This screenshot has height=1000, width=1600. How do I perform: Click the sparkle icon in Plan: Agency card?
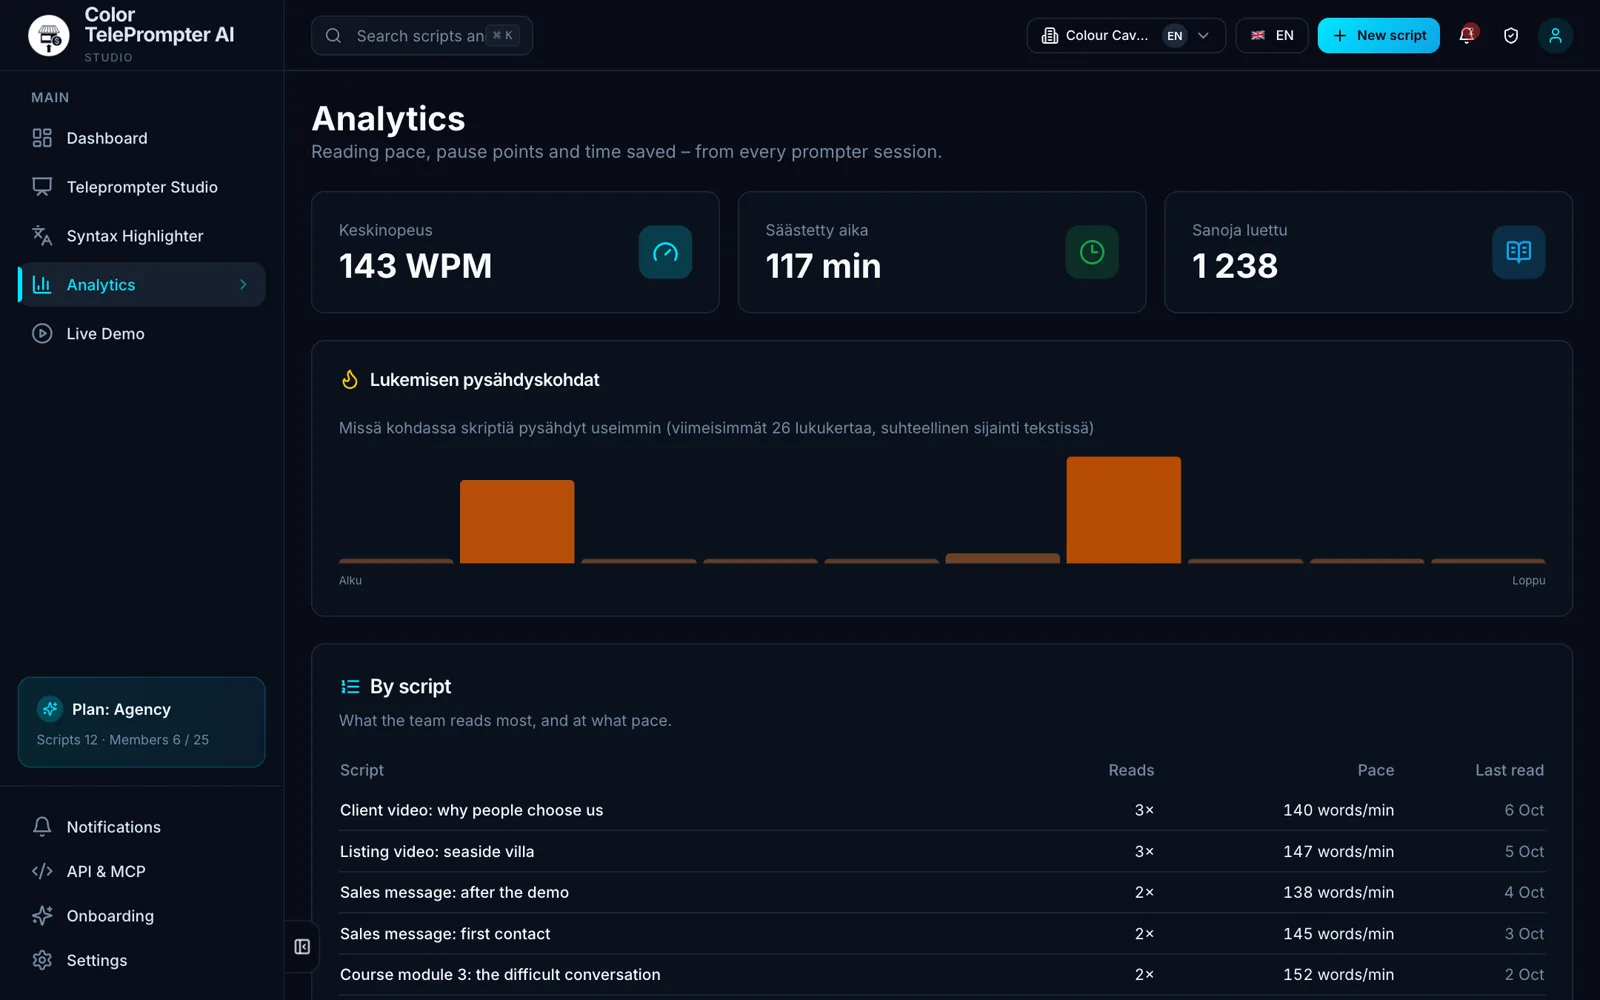[50, 709]
